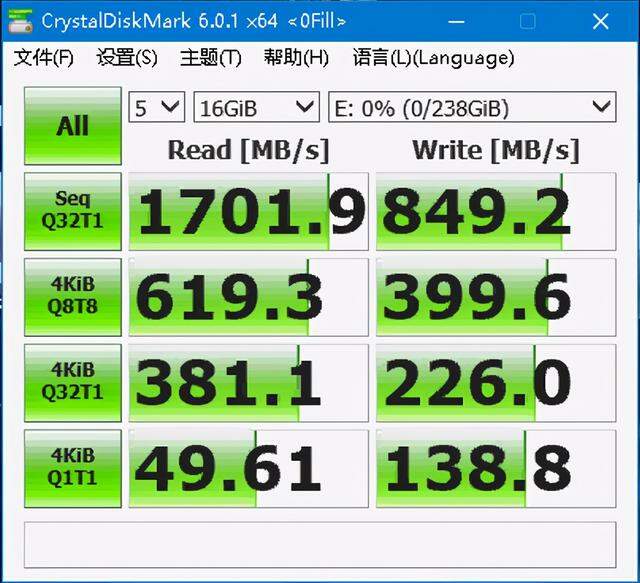Image resolution: width=640 pixels, height=583 pixels.
Task: Expand the E: drive selection dropdown
Action: 472,107
